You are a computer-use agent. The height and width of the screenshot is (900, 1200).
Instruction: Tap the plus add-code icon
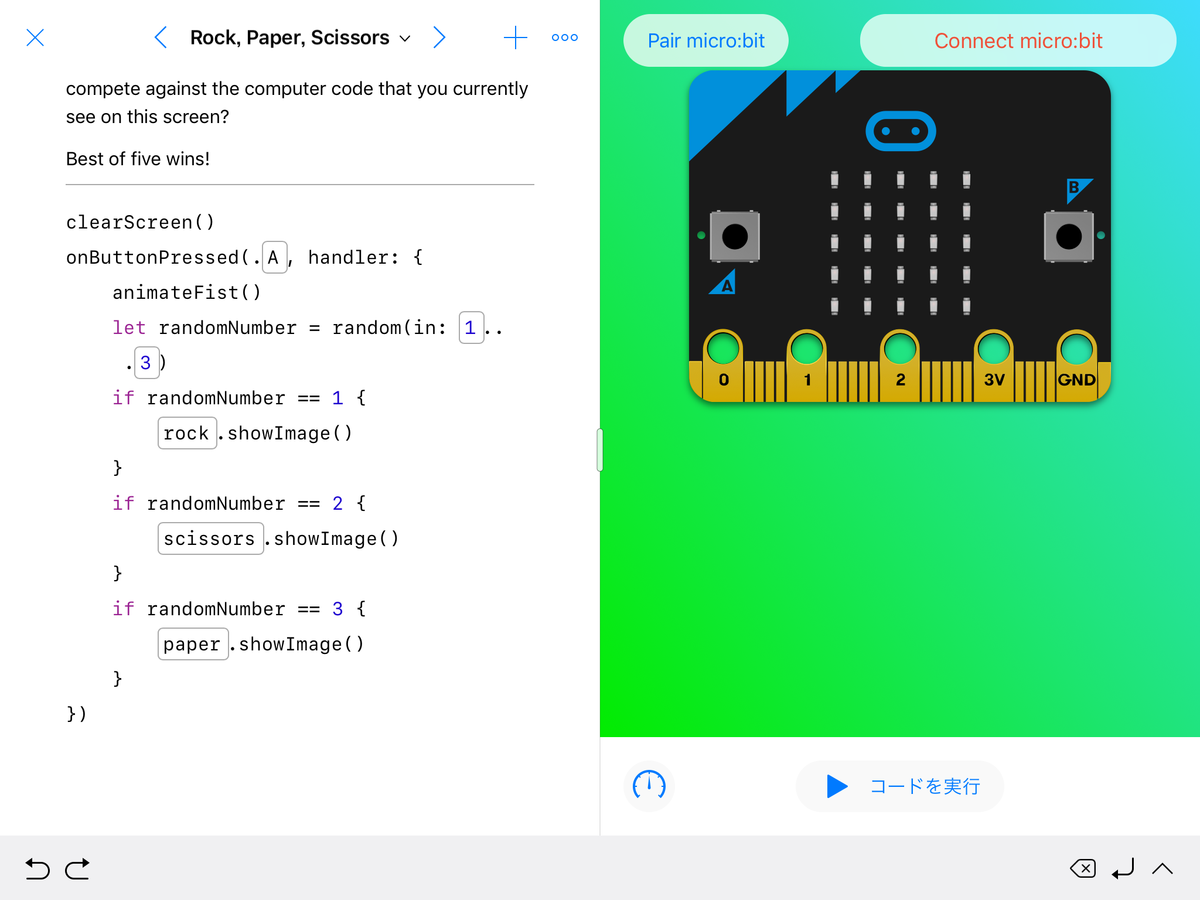(x=515, y=38)
